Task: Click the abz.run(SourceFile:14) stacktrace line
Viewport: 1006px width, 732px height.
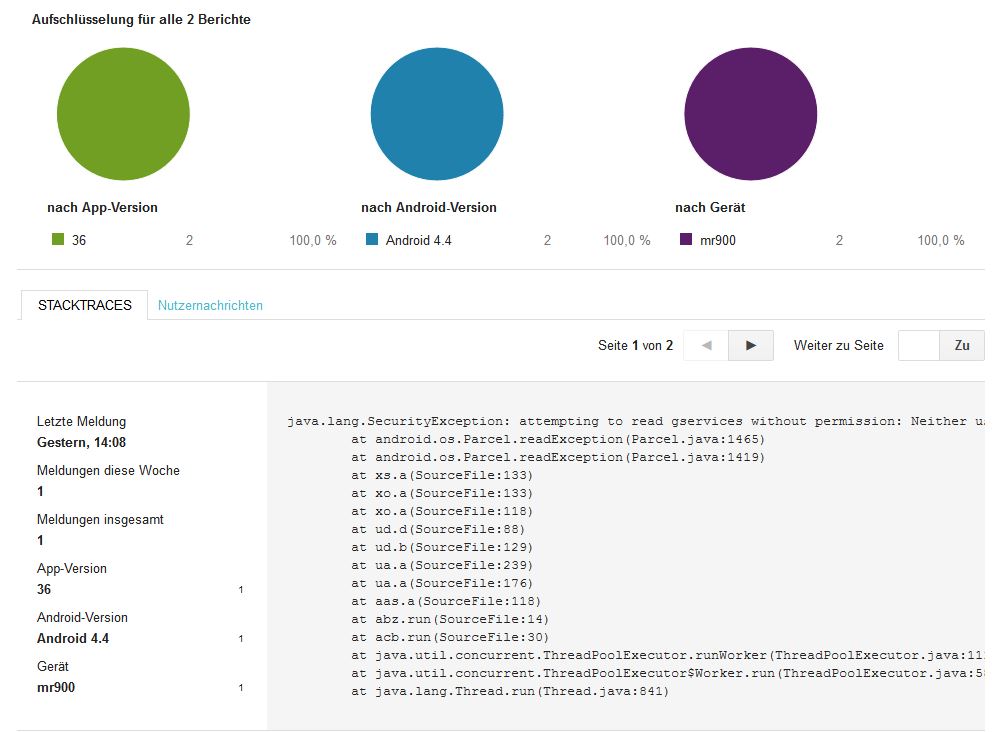Action: tap(450, 619)
